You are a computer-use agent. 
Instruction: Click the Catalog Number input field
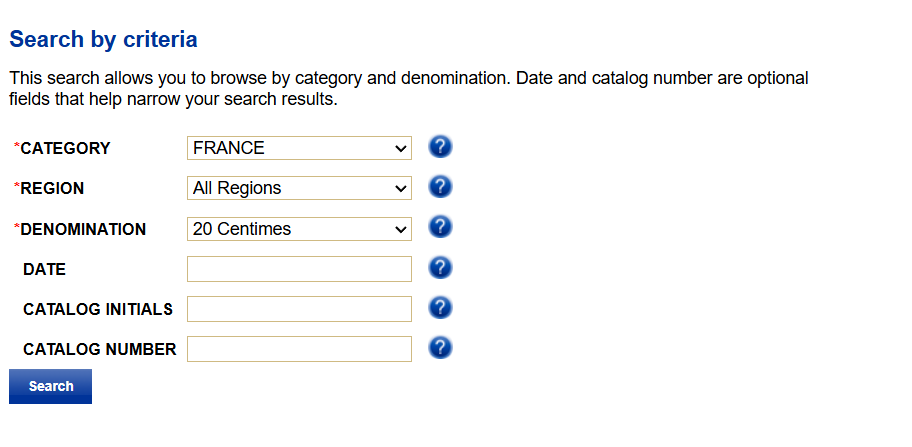(299, 349)
